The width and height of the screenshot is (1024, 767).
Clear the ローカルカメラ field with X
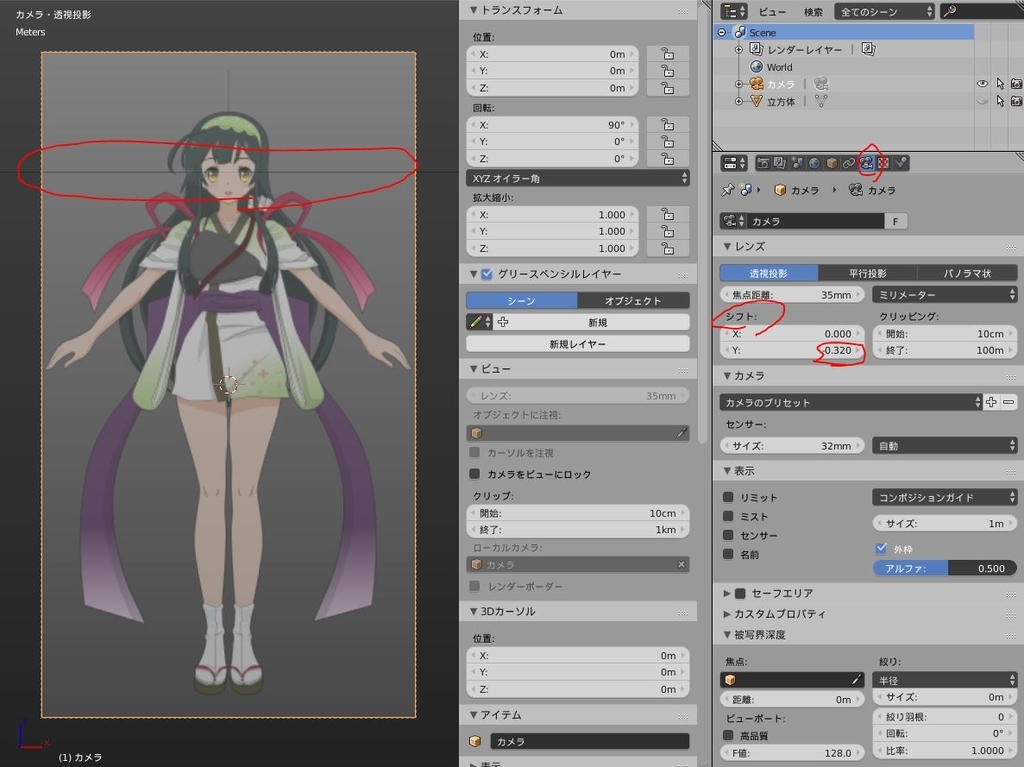[x=681, y=564]
